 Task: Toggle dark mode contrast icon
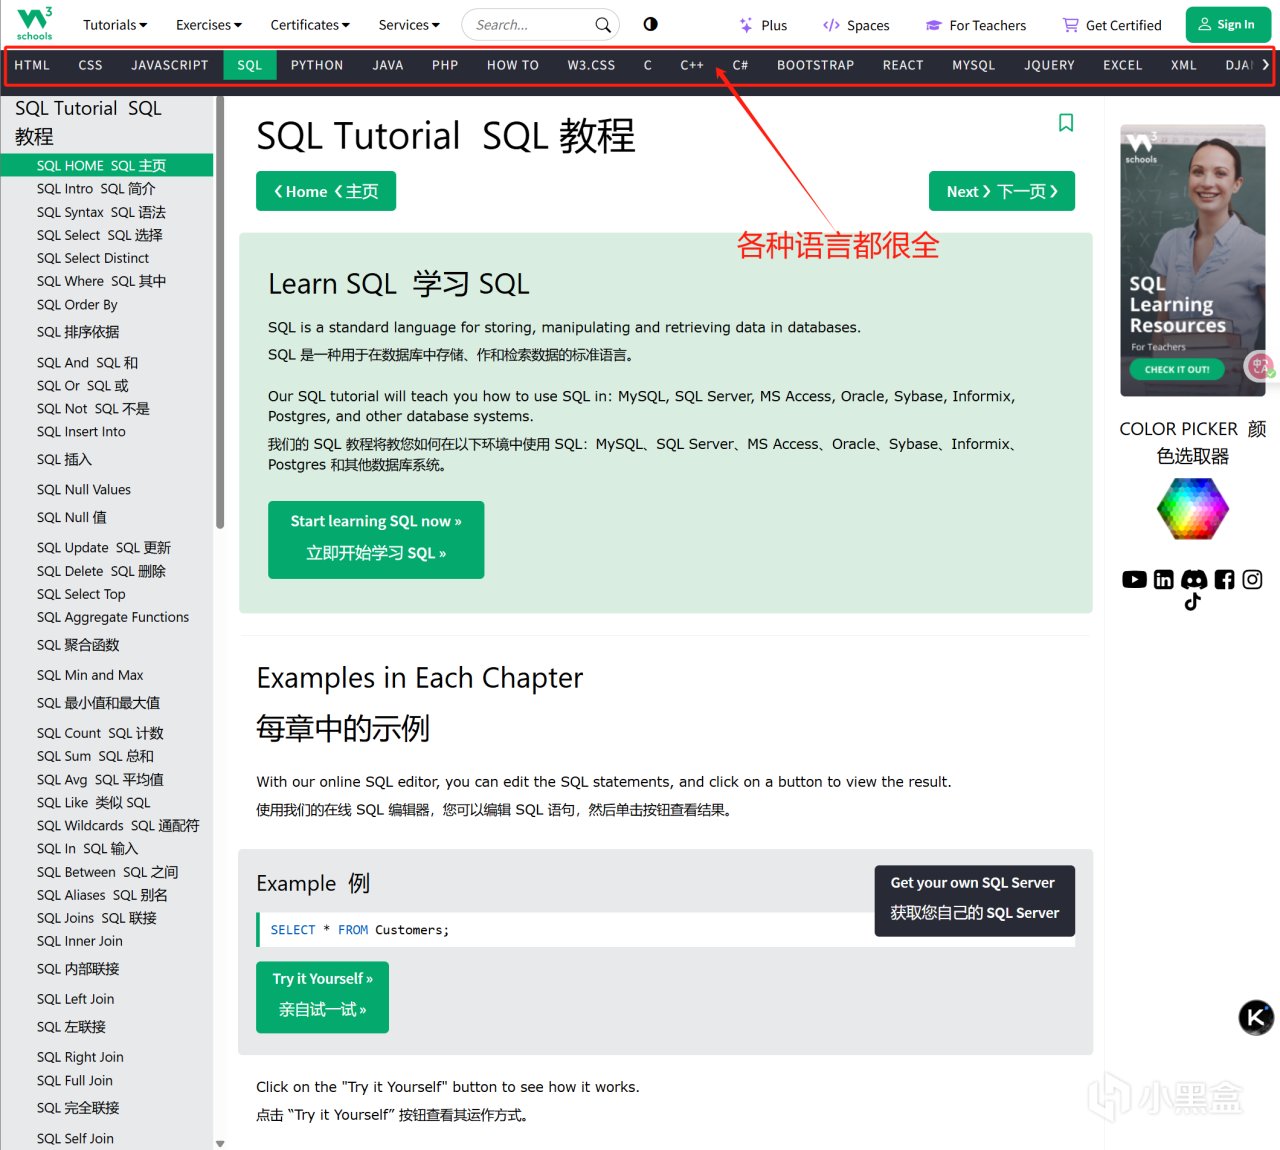(650, 24)
